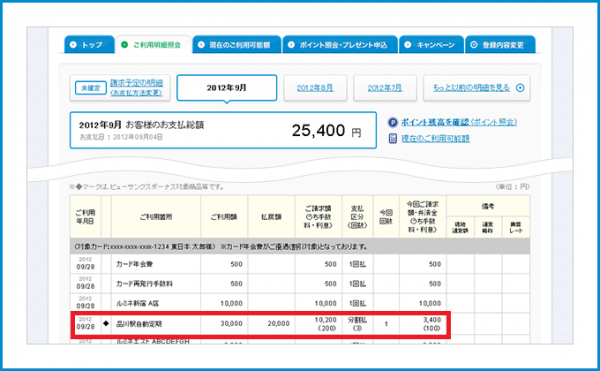Click arrow icon on キャンペーン tab
Image resolution: width=600 pixels, height=371 pixels.
[x=408, y=44]
